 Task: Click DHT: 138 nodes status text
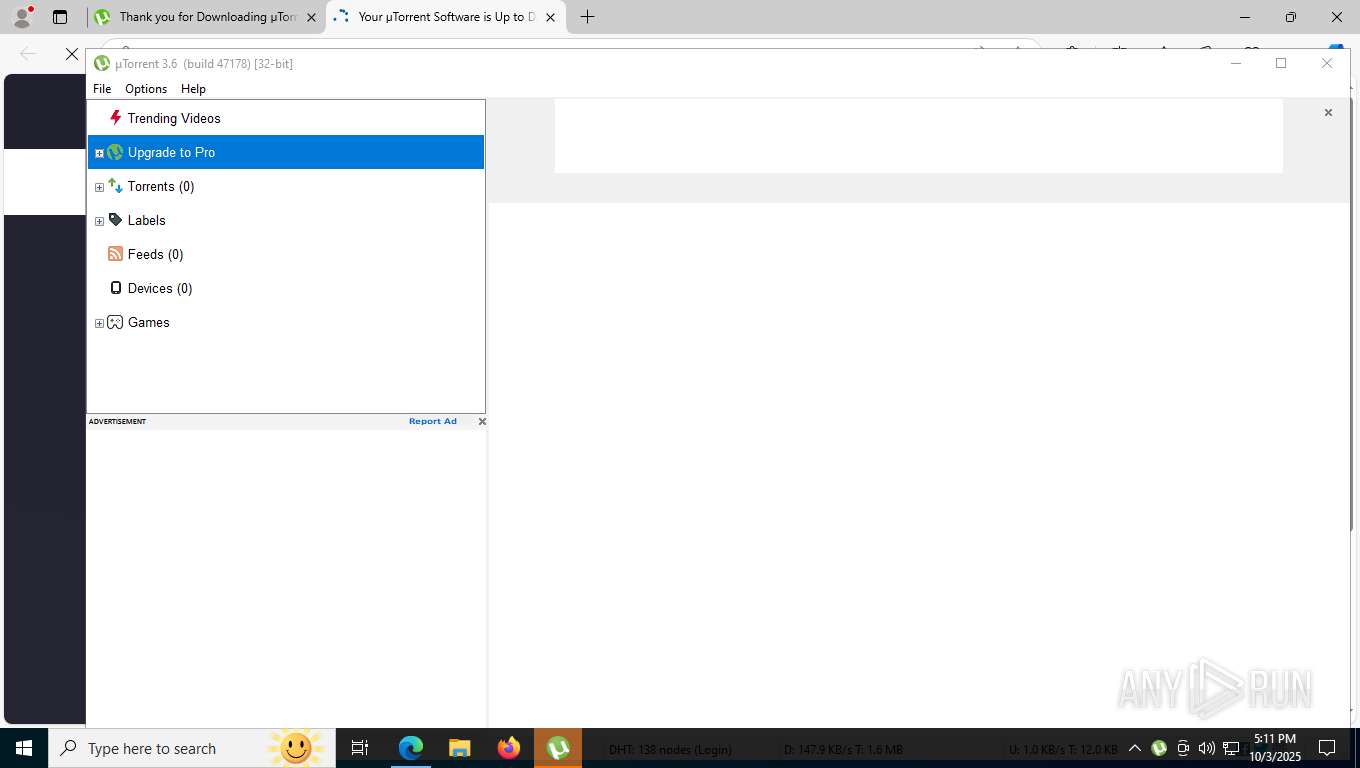(x=670, y=749)
